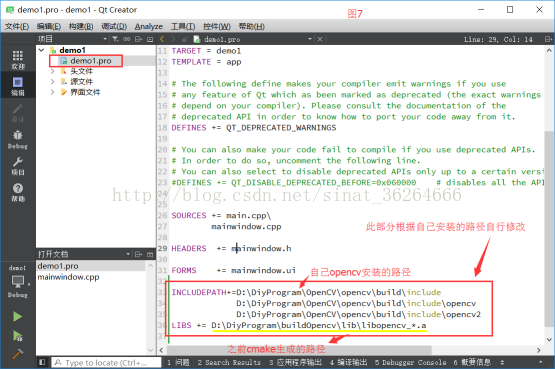Image resolution: width=555 pixels, height=369 pixels.
Task: Open the 项目 Projects mode with wrench icon
Action: tap(18, 166)
